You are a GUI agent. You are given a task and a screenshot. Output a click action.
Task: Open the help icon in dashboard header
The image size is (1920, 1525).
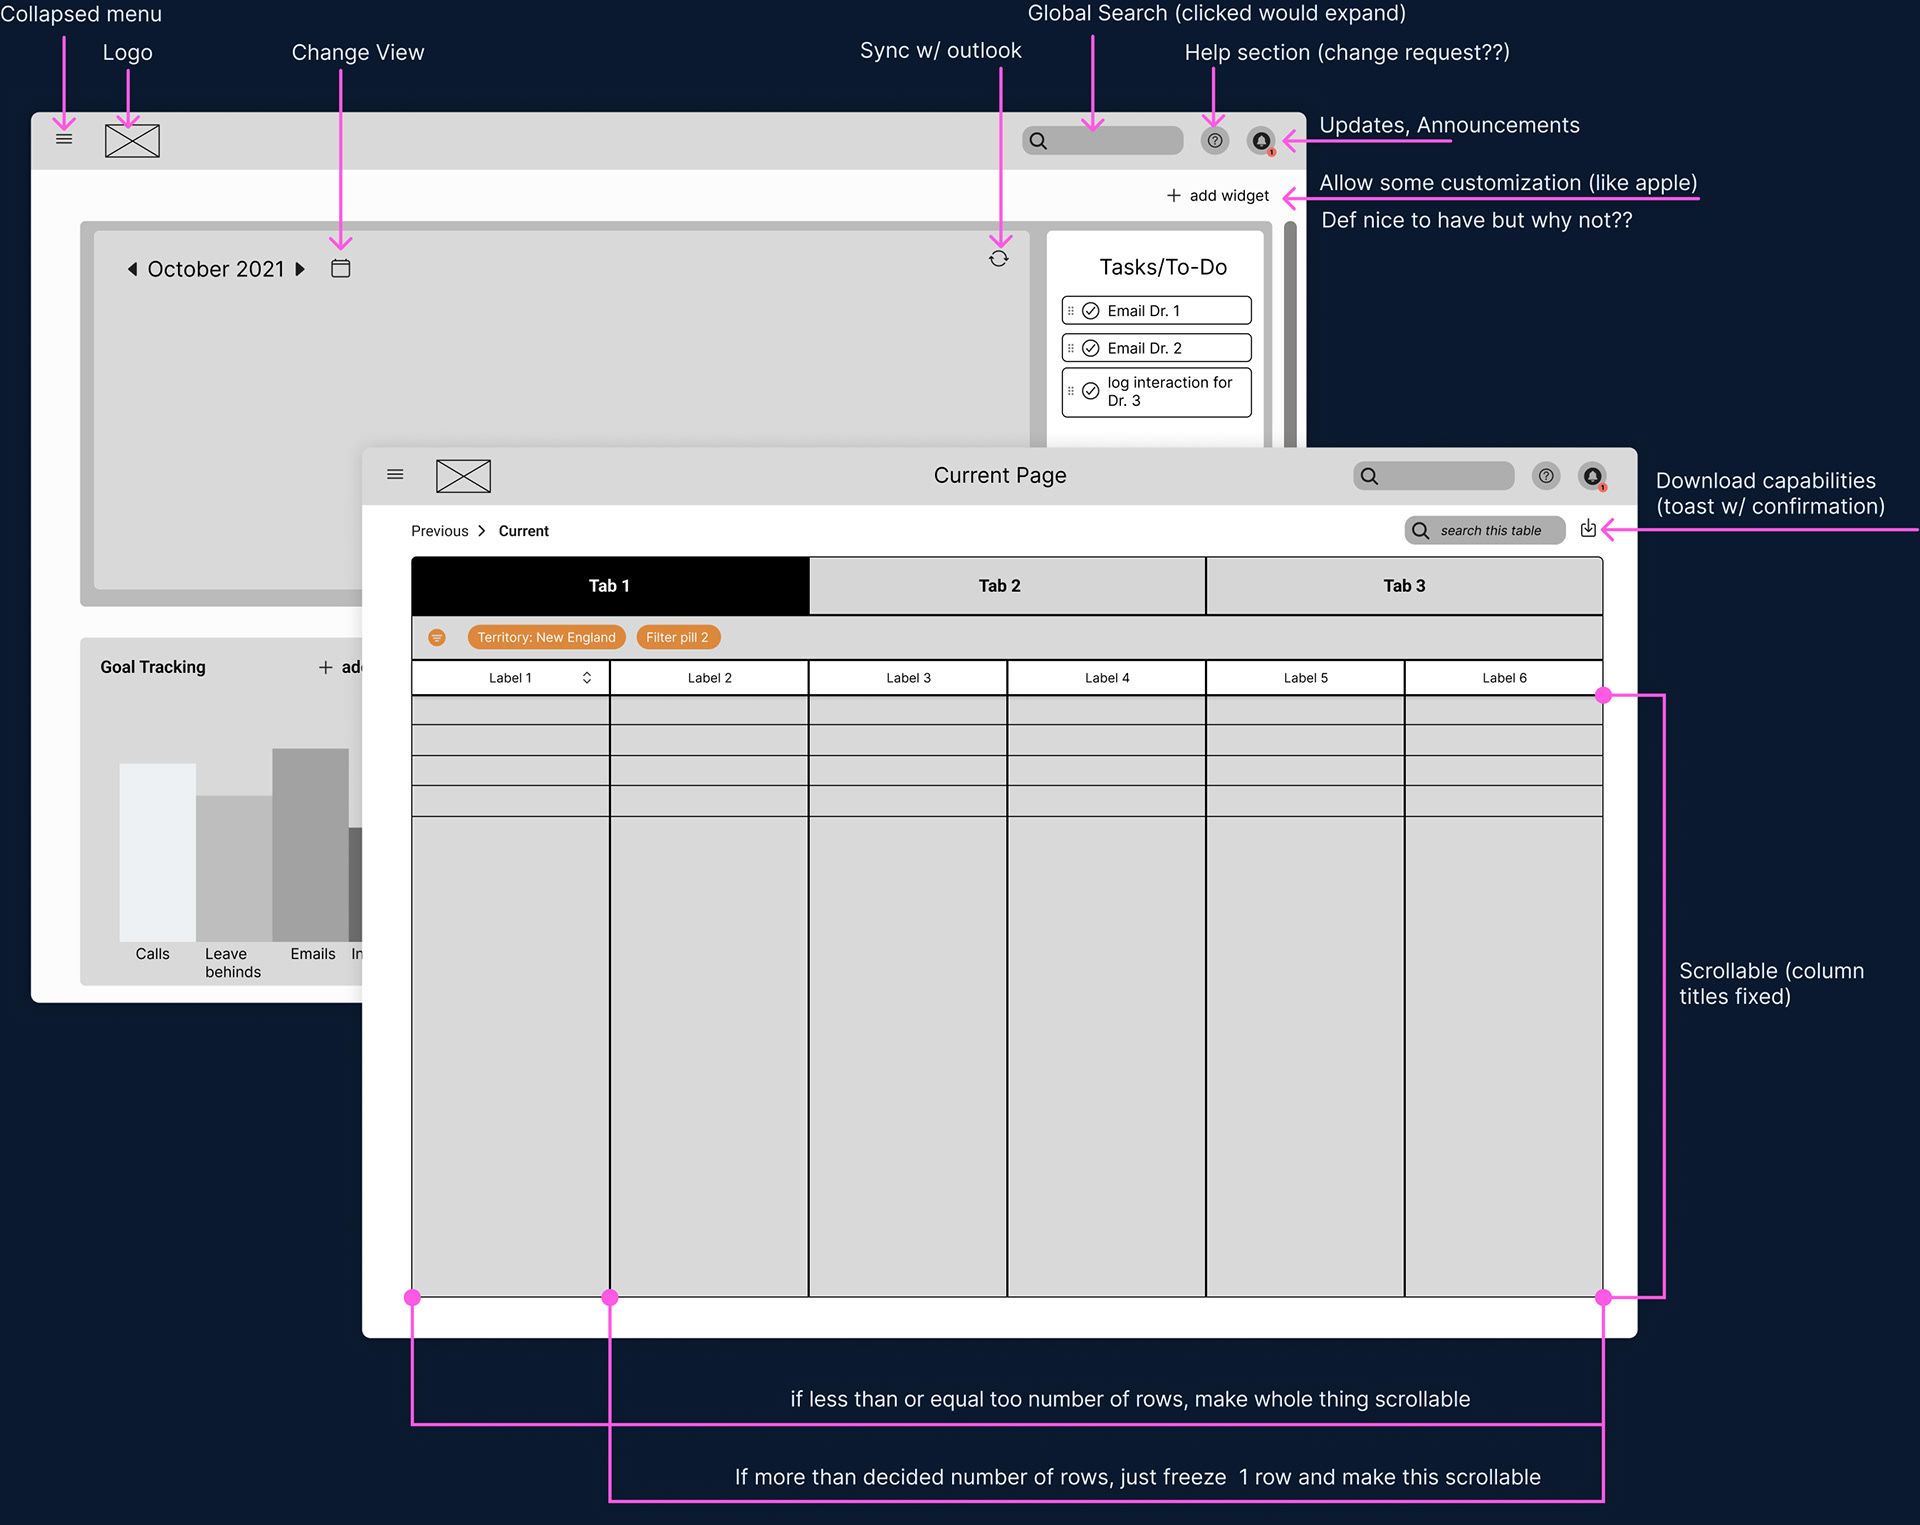[1214, 141]
